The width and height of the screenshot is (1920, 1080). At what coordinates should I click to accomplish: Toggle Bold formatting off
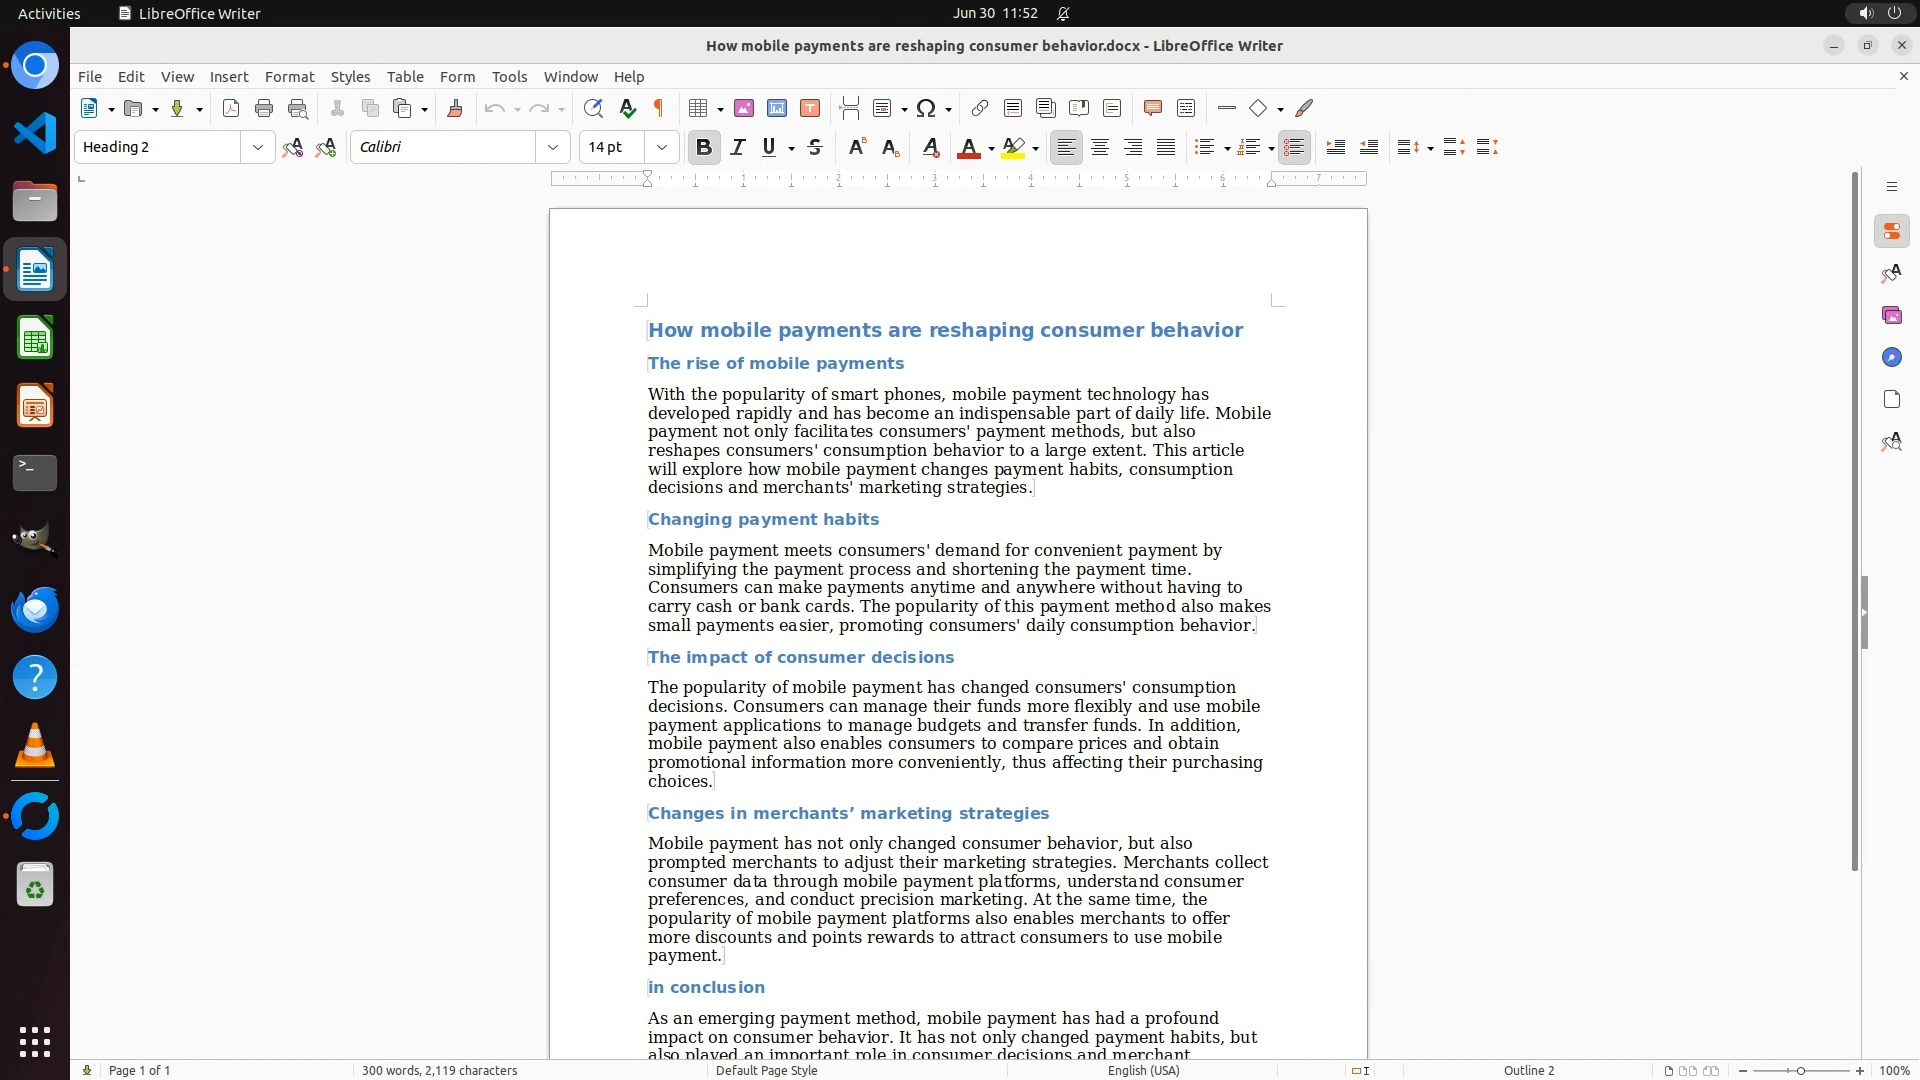coord(704,148)
